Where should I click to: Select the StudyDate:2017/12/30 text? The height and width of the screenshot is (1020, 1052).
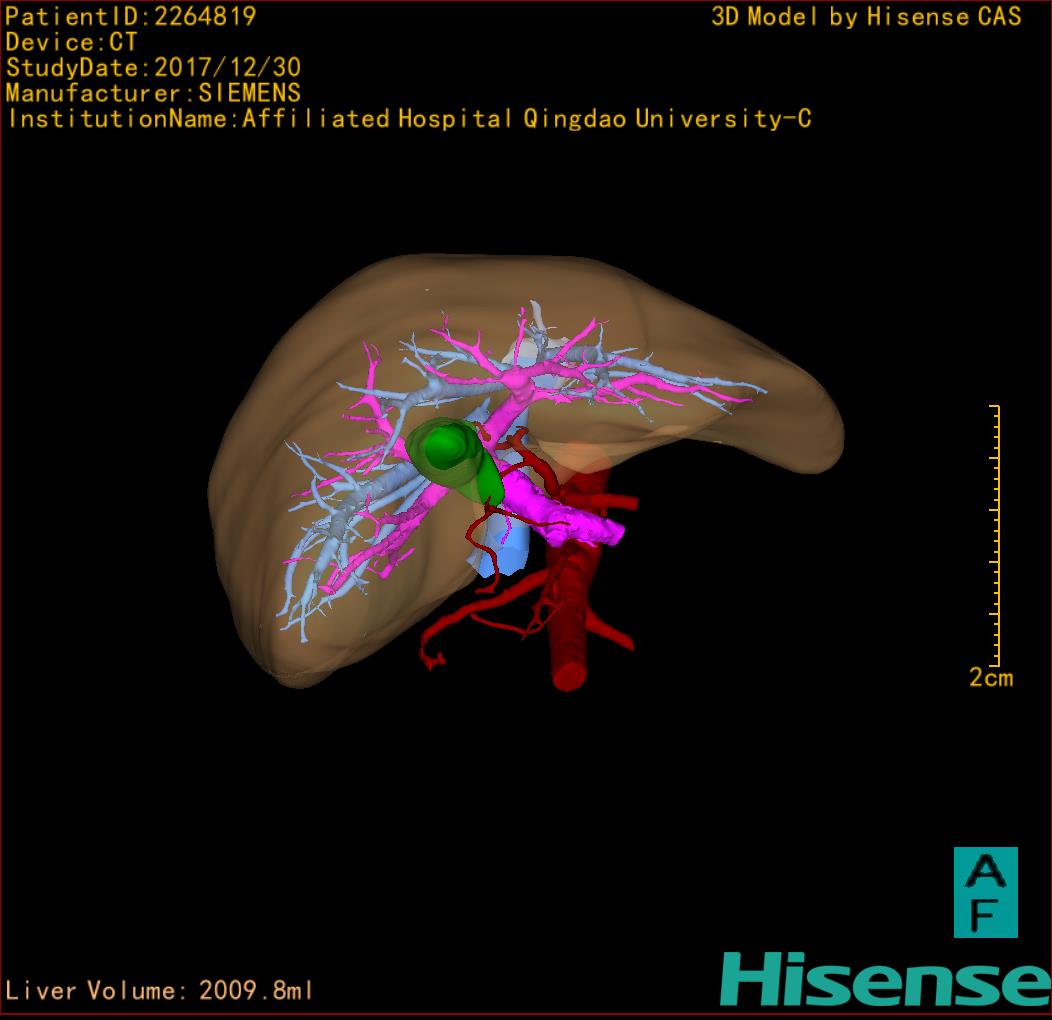point(153,68)
